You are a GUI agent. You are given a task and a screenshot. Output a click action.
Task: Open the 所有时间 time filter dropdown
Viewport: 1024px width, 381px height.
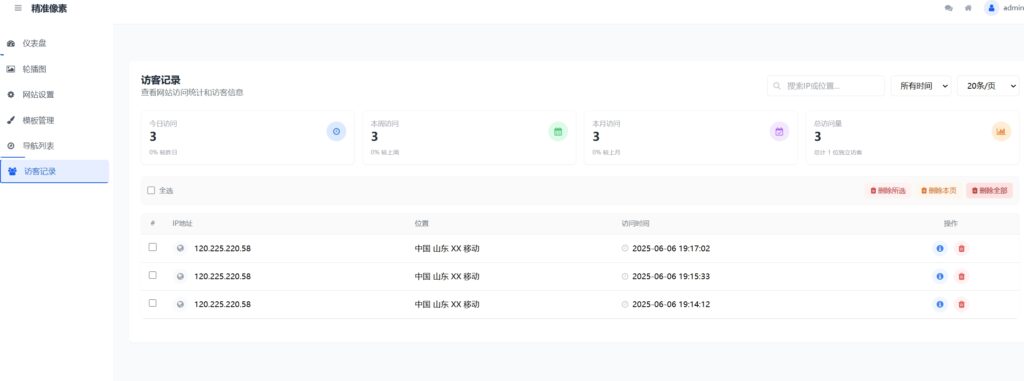click(x=921, y=86)
